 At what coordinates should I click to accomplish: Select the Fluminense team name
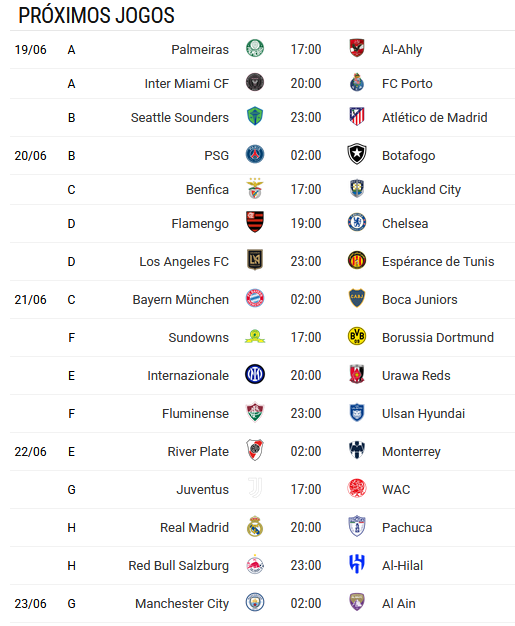coord(195,414)
